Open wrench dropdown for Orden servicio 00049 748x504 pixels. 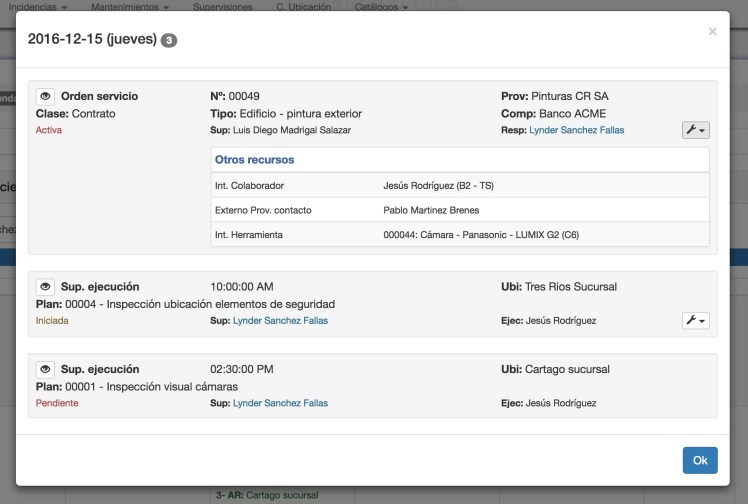695,130
